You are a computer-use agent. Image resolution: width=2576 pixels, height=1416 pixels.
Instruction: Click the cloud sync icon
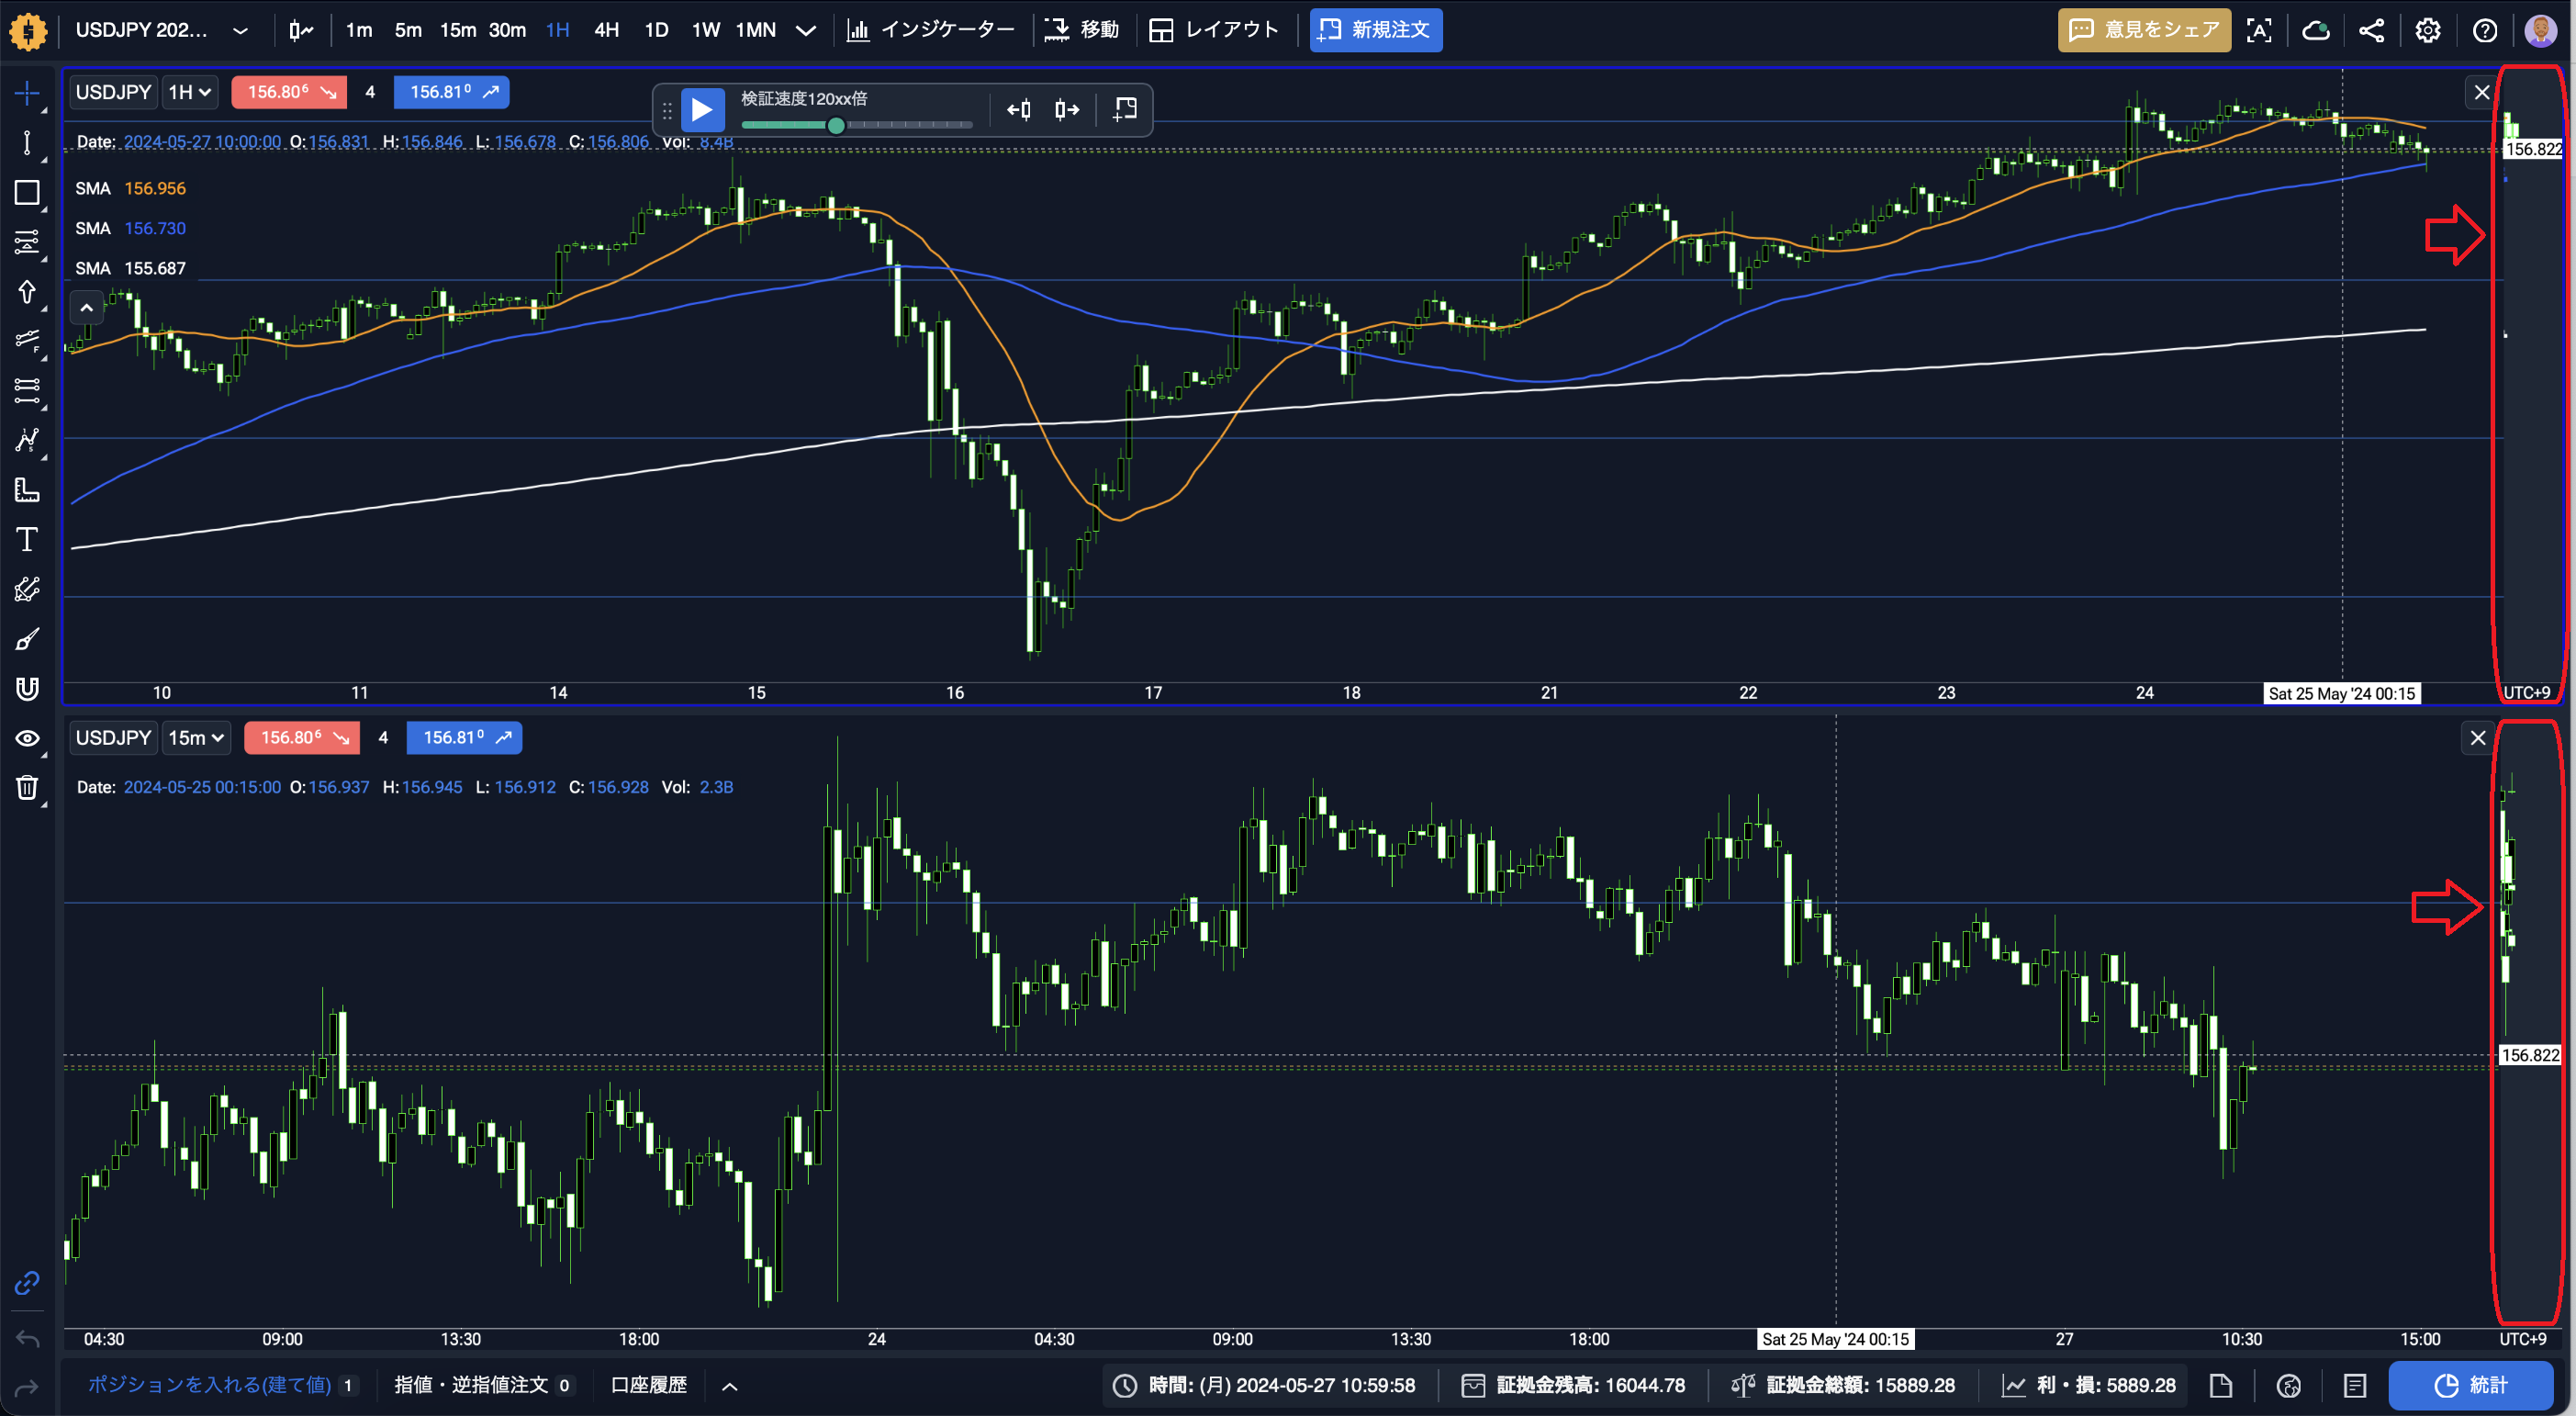tap(2316, 30)
